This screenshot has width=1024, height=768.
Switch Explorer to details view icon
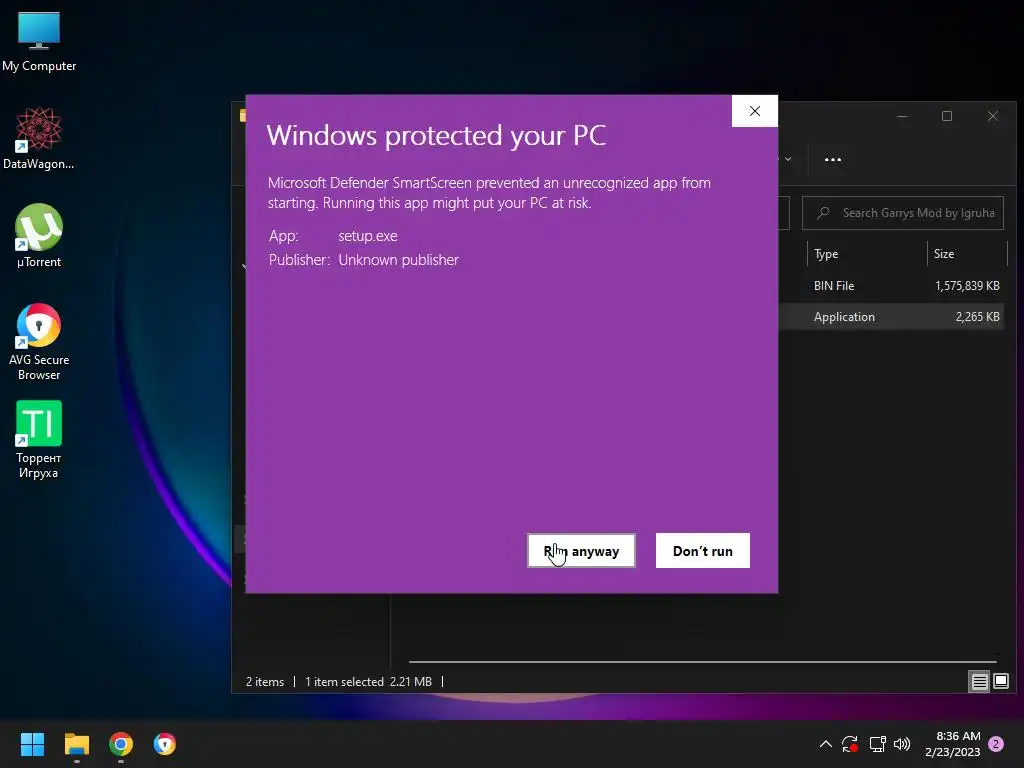point(980,681)
